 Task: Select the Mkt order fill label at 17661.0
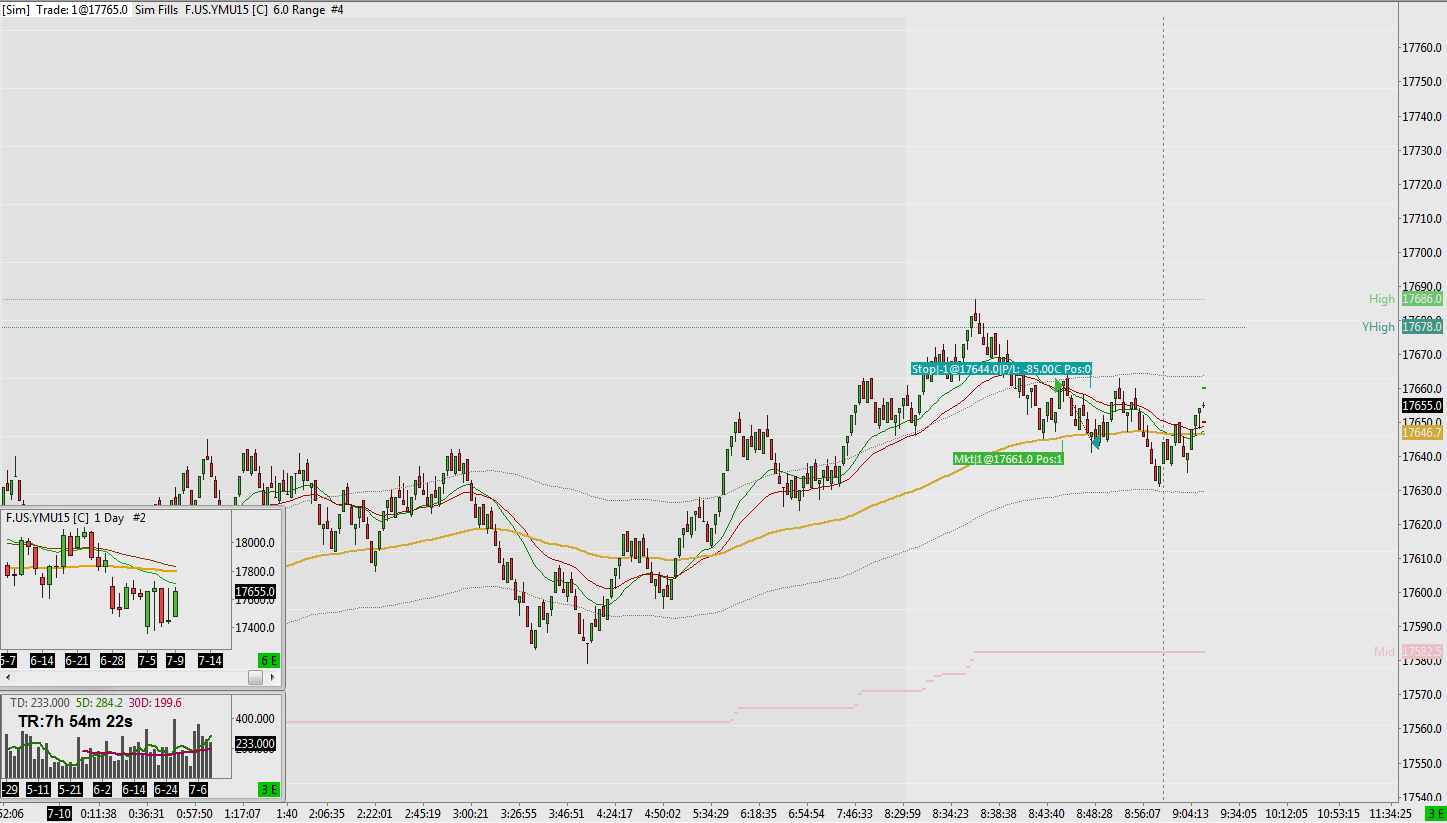point(1008,459)
